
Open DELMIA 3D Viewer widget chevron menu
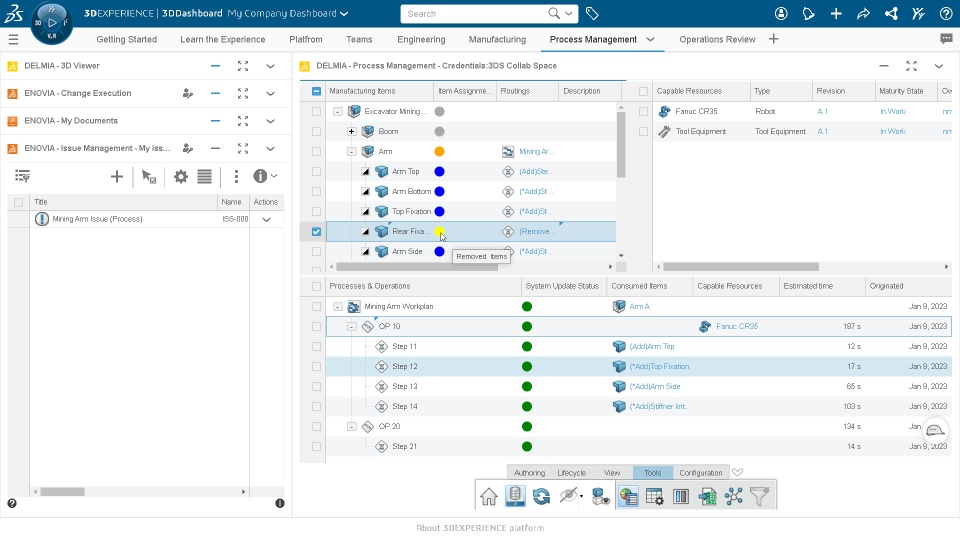pos(270,66)
